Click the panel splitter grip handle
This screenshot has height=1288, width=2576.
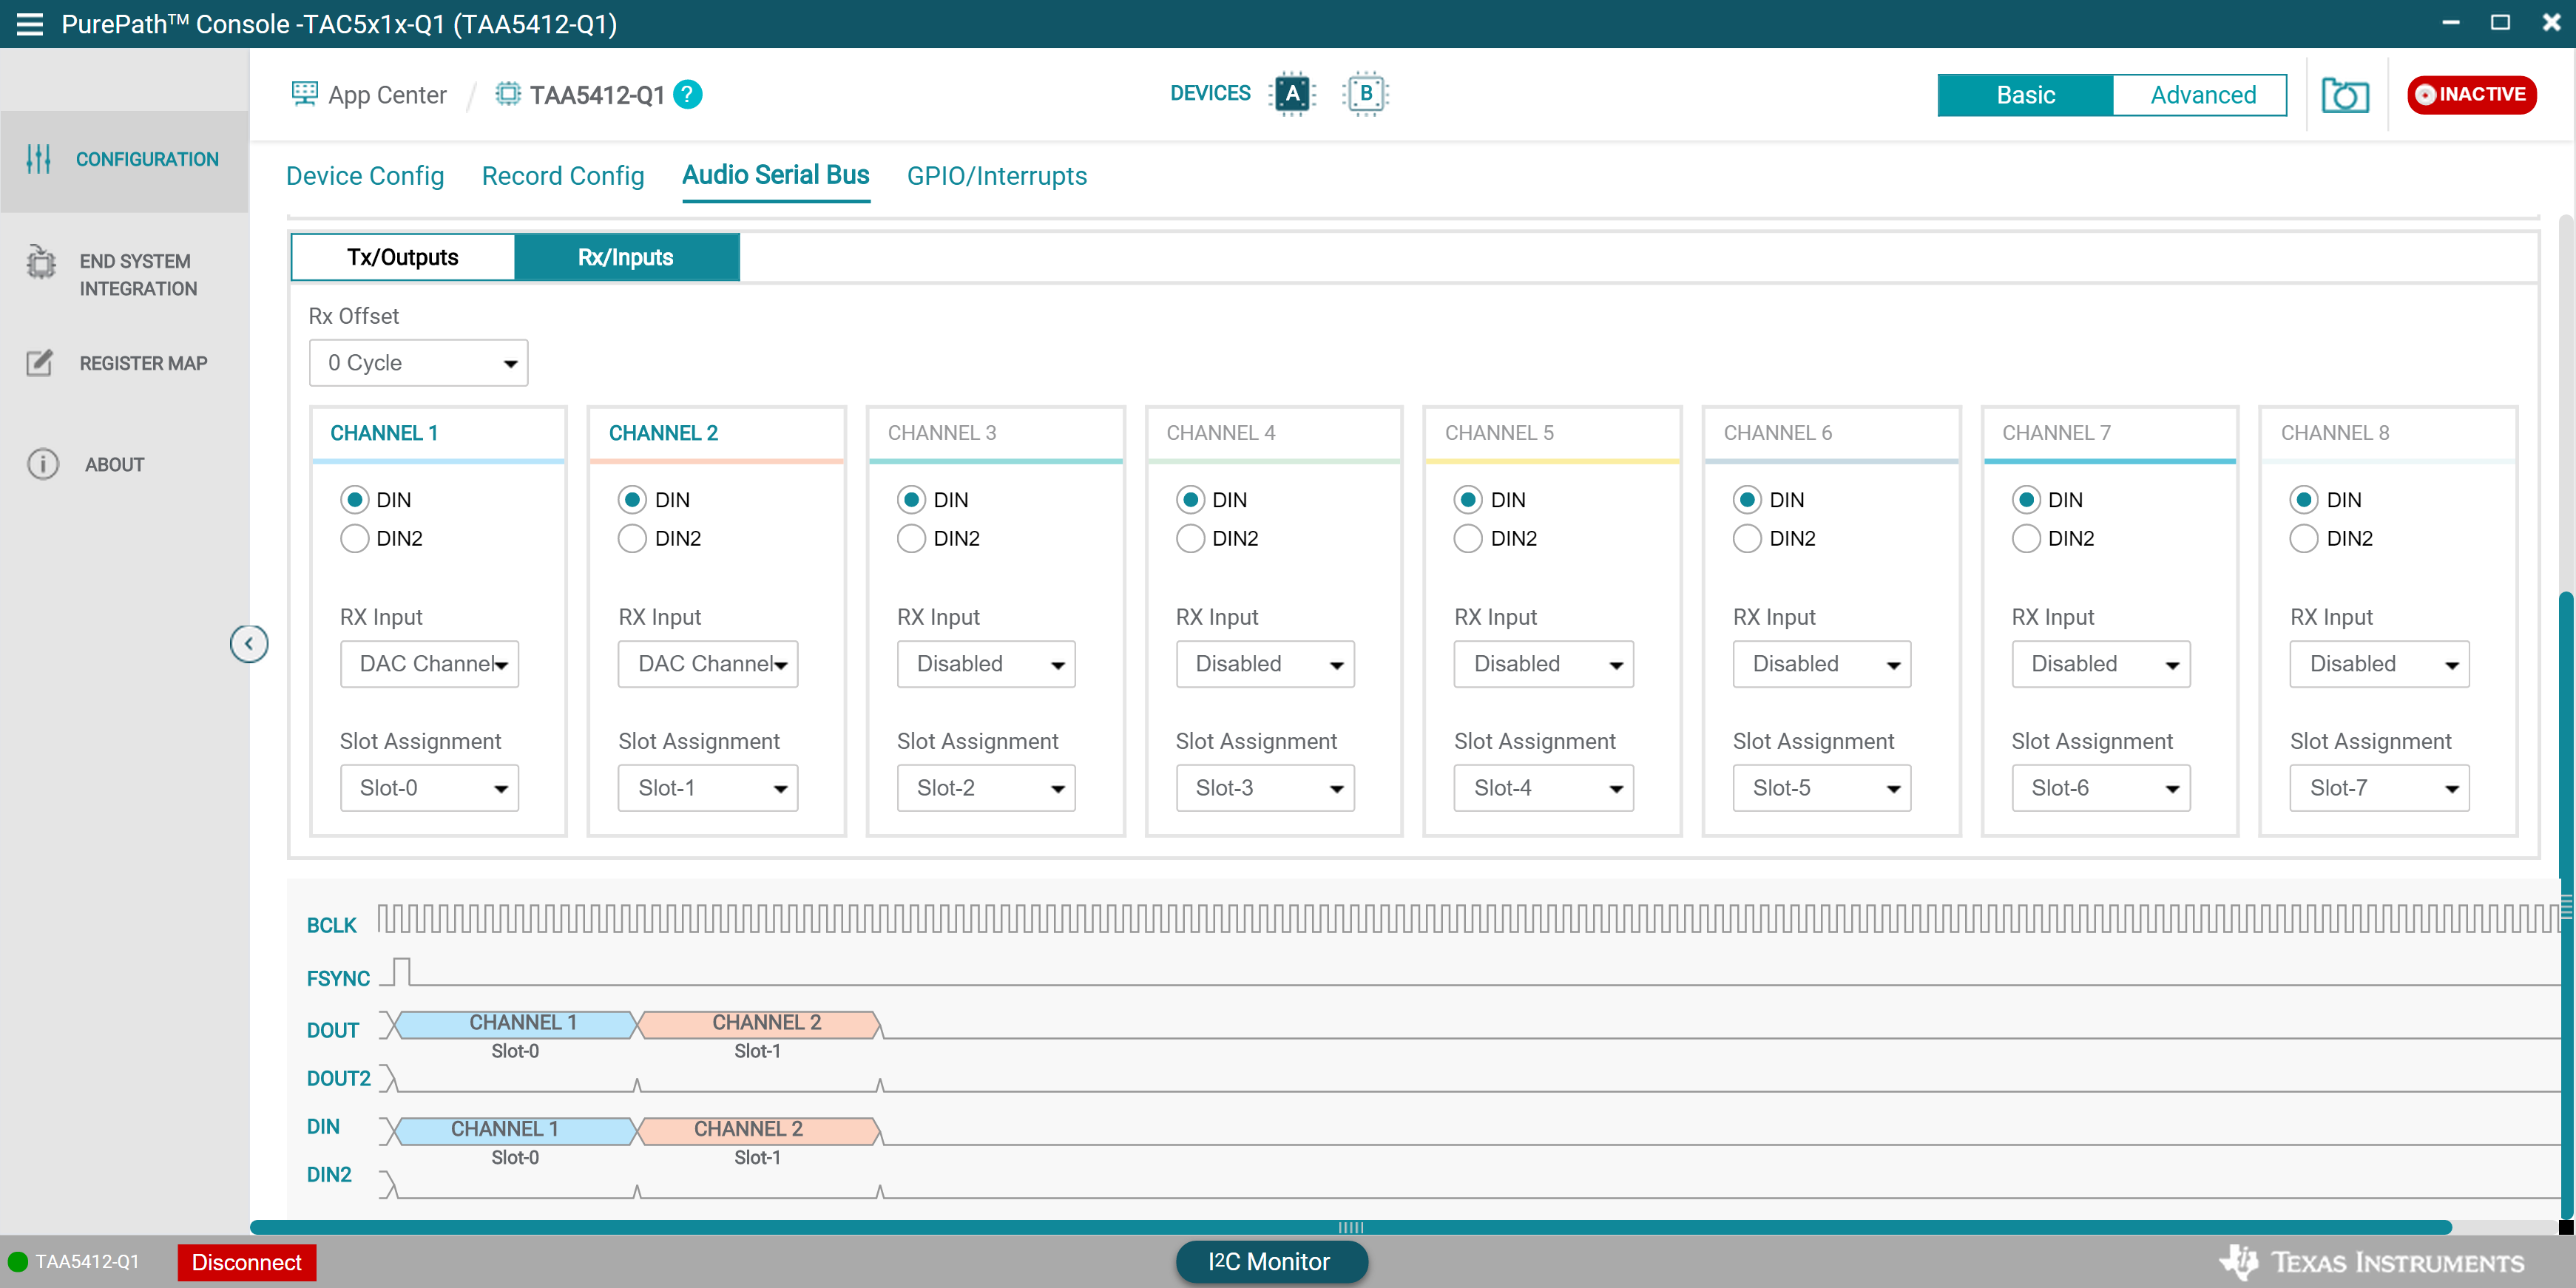pyautogui.click(x=1351, y=1227)
